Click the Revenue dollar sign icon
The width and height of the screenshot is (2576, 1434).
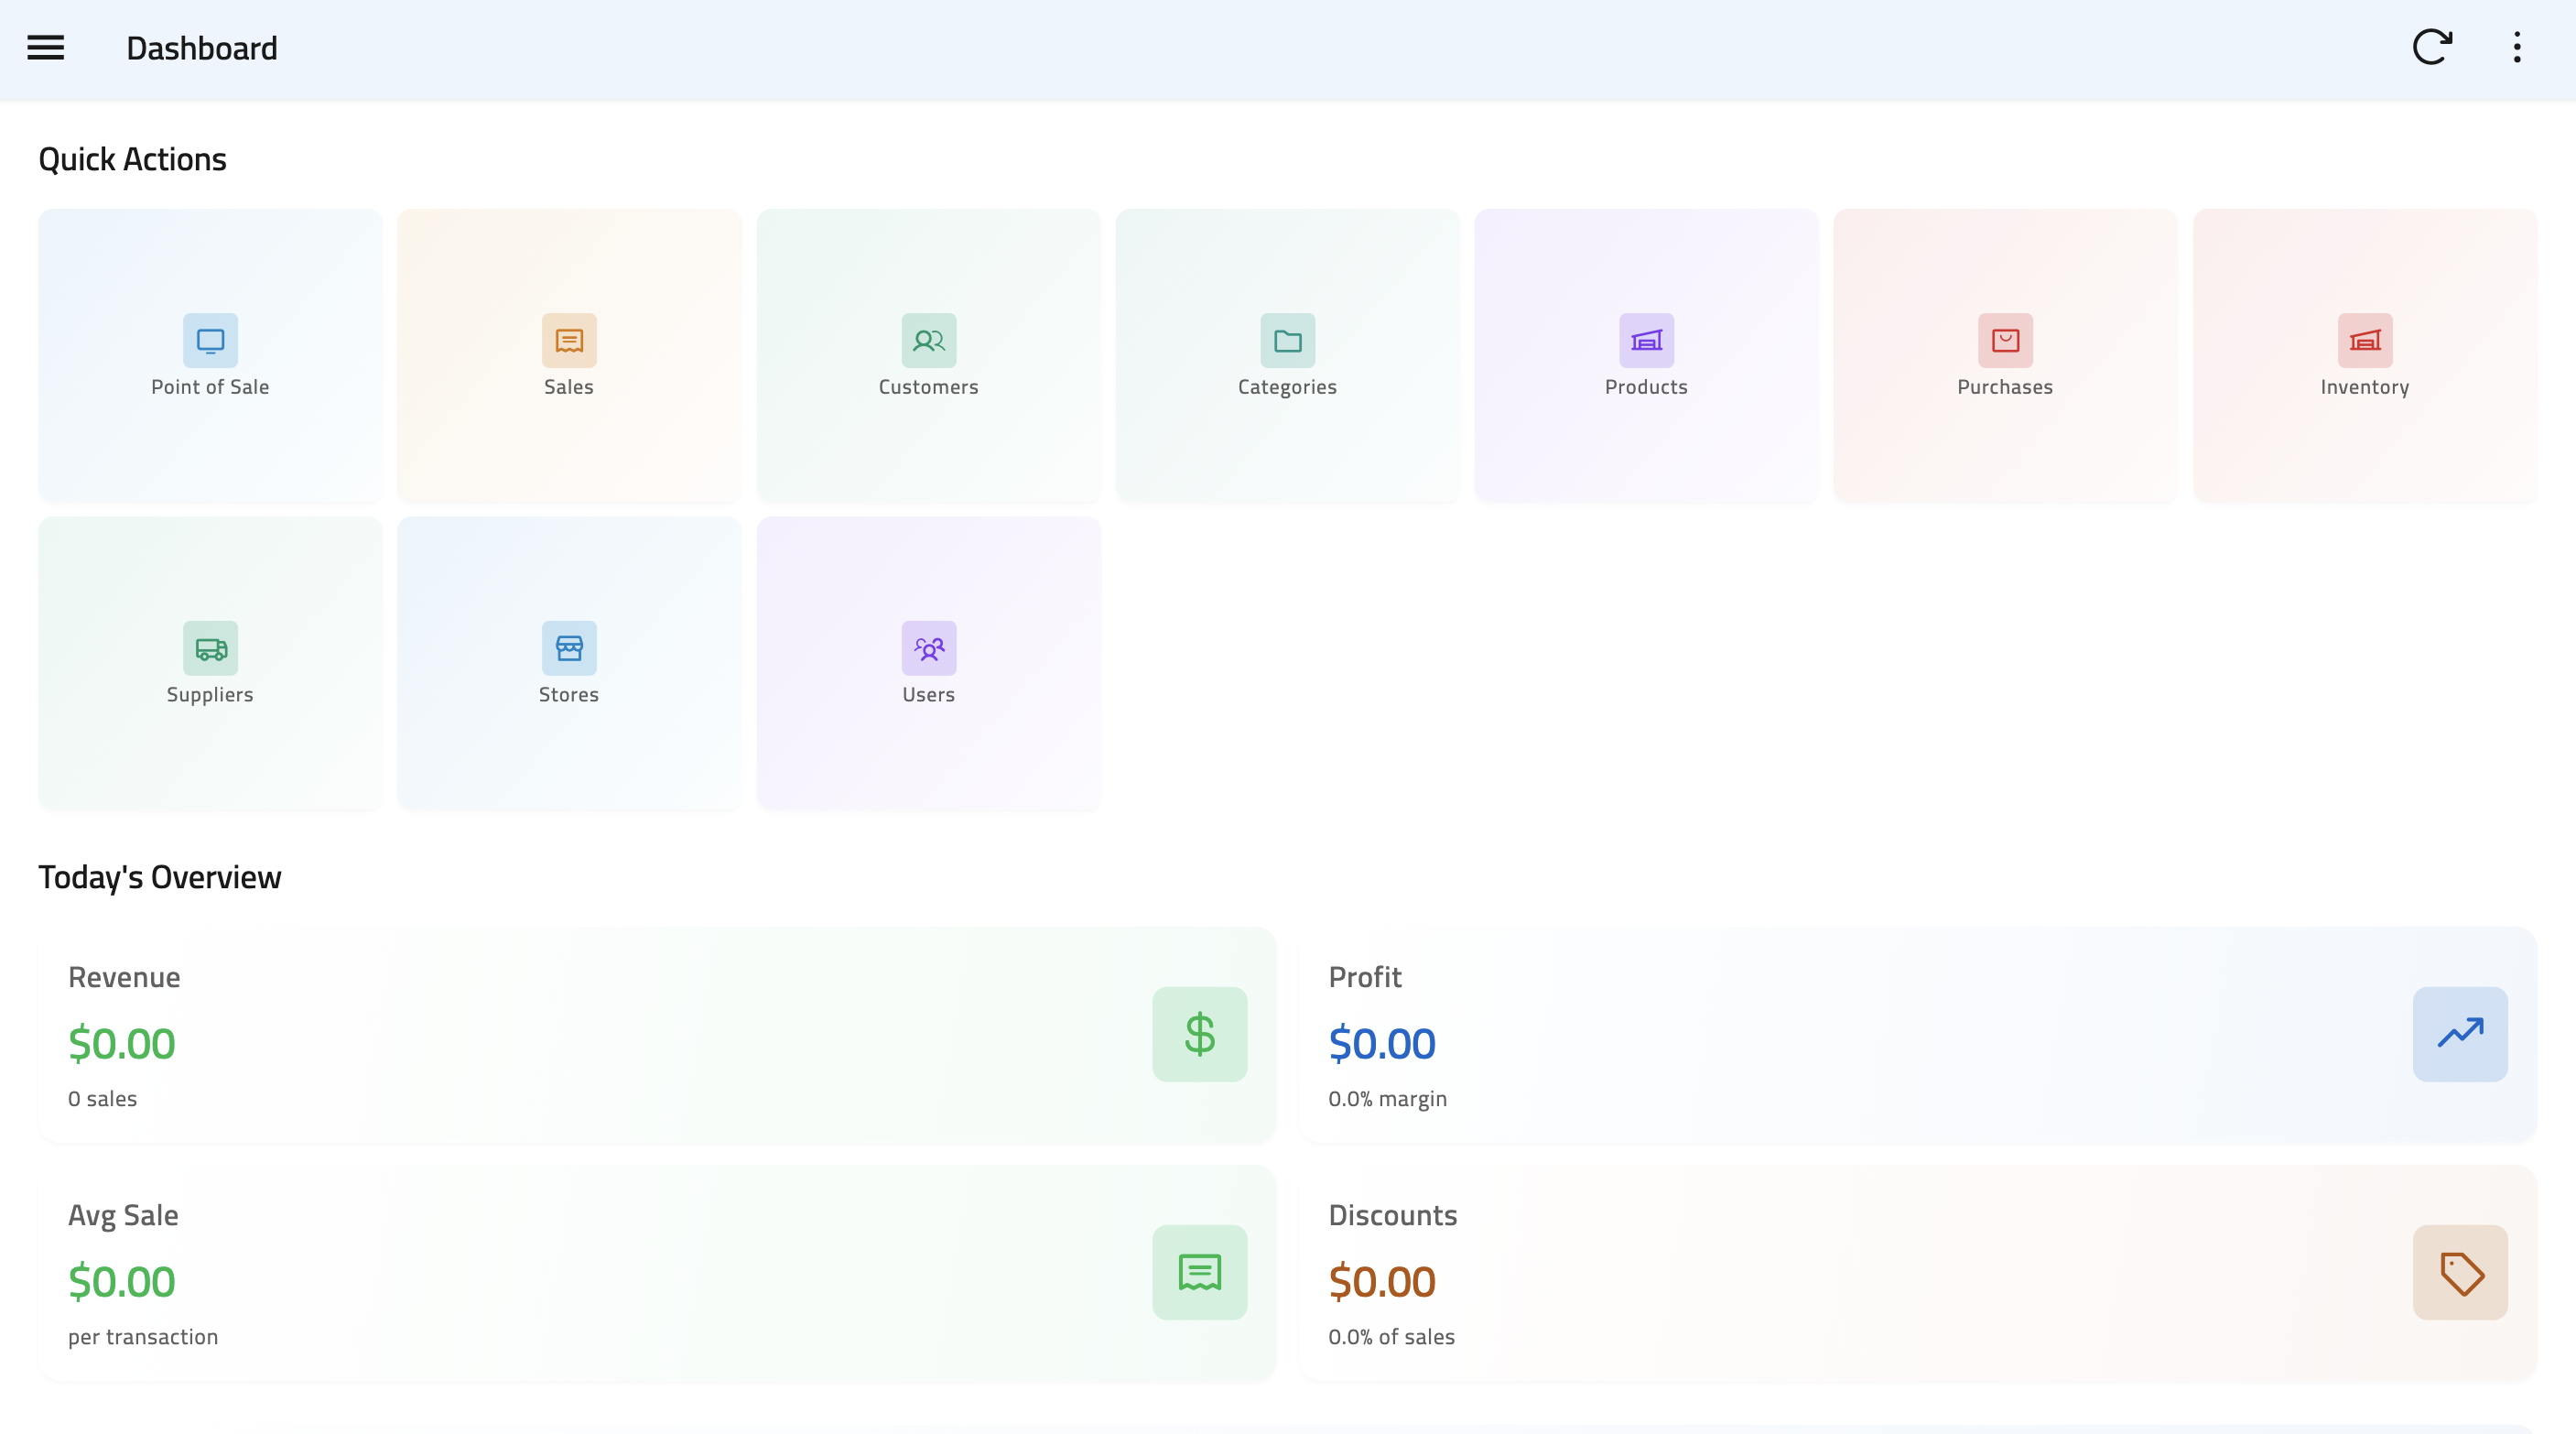[x=1199, y=1034]
